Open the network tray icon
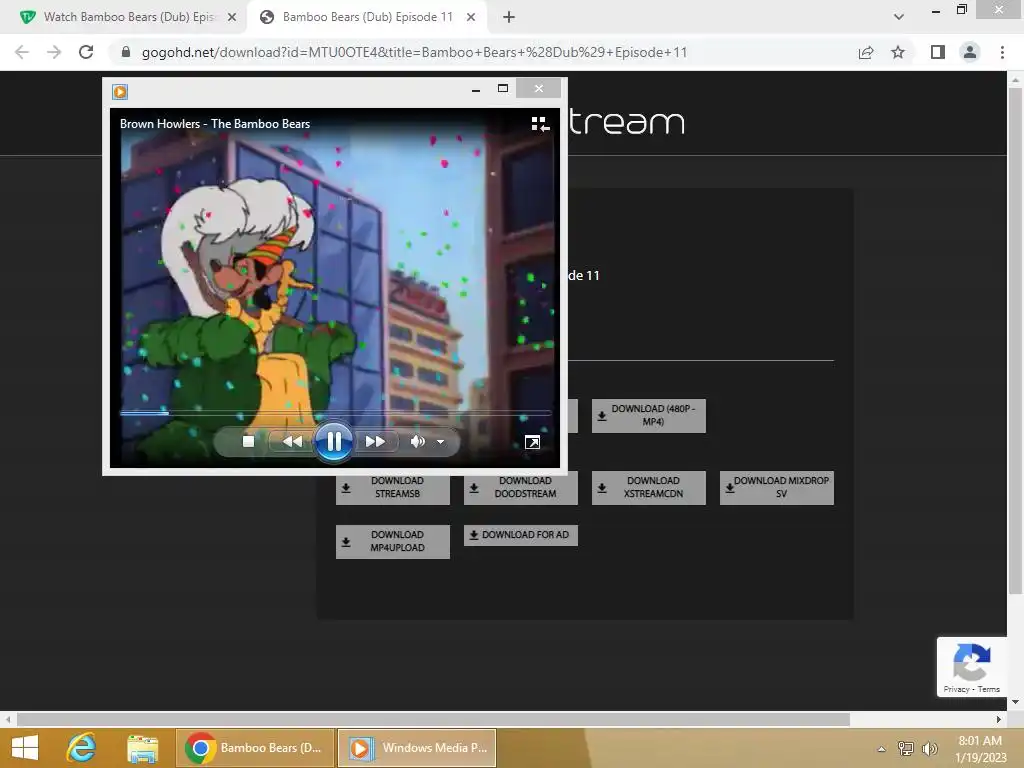The height and width of the screenshot is (768, 1024). point(906,748)
